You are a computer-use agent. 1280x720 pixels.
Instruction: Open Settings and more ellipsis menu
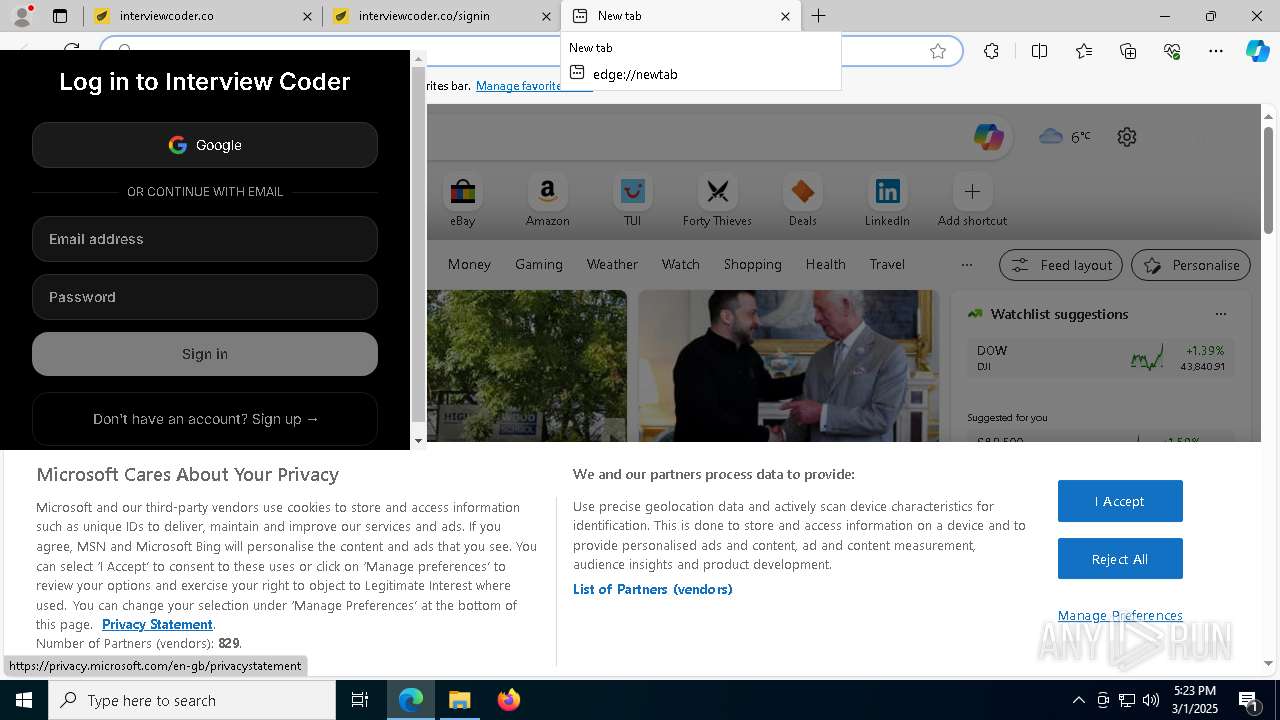(x=1216, y=51)
